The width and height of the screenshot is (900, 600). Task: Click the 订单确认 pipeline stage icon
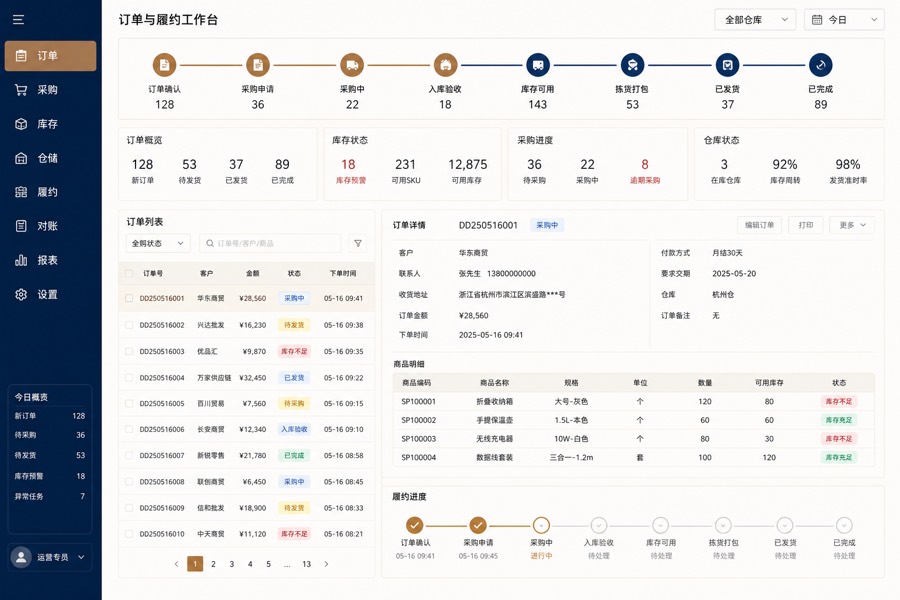click(x=164, y=65)
